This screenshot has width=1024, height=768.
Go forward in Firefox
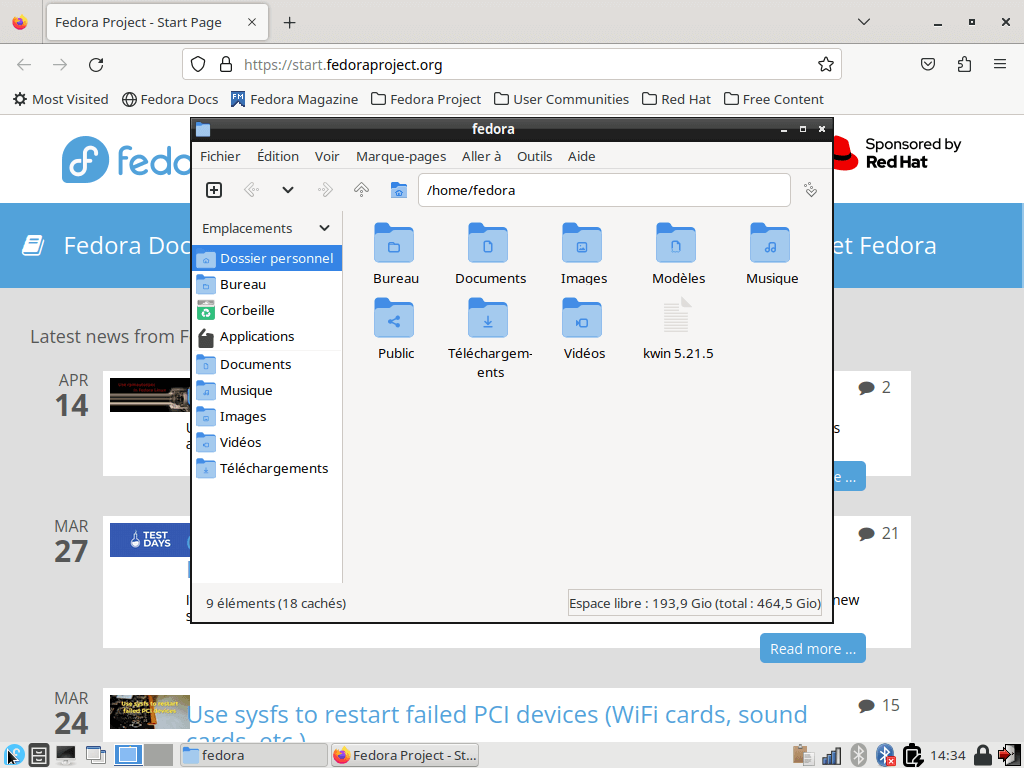pyautogui.click(x=60, y=65)
